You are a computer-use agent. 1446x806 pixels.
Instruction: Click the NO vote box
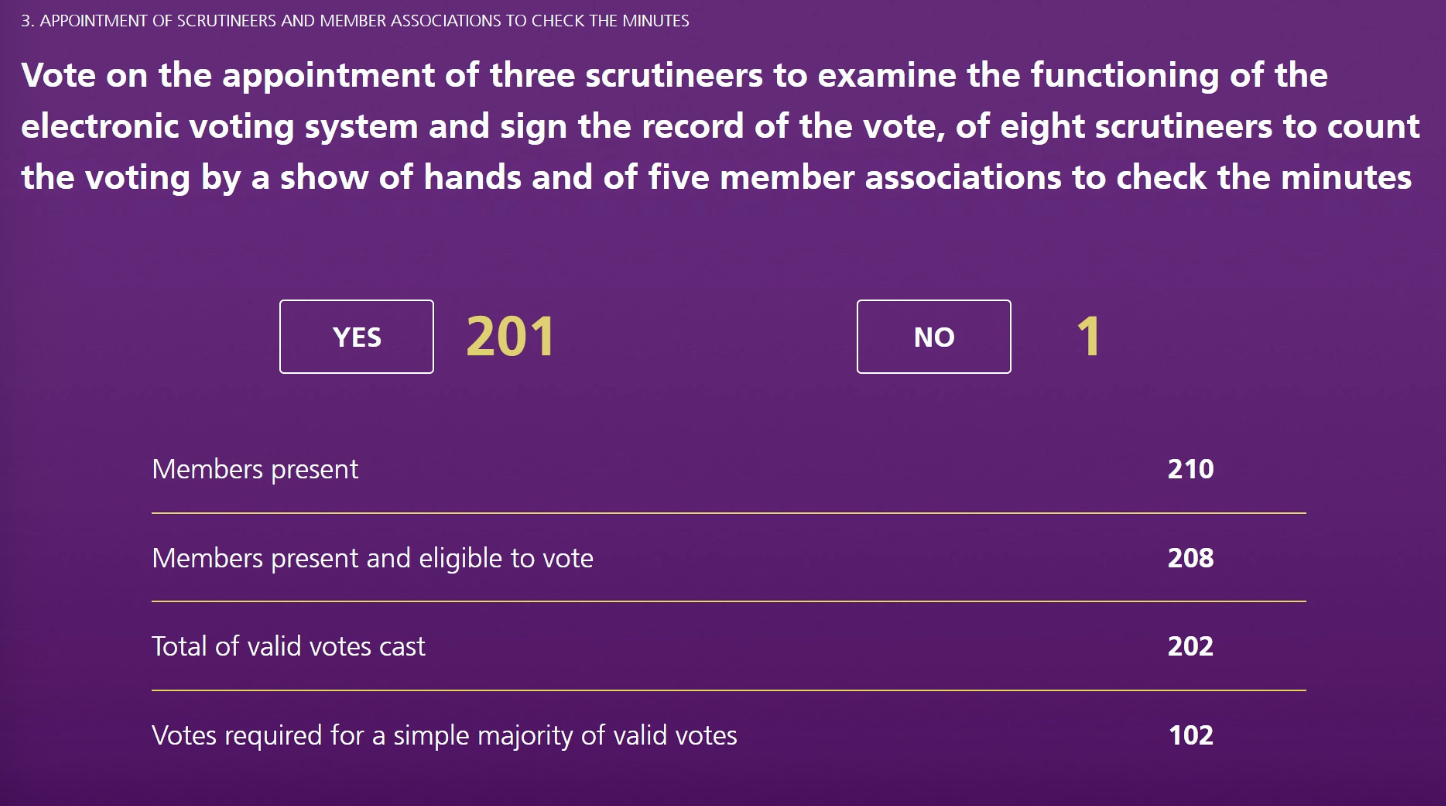934,337
